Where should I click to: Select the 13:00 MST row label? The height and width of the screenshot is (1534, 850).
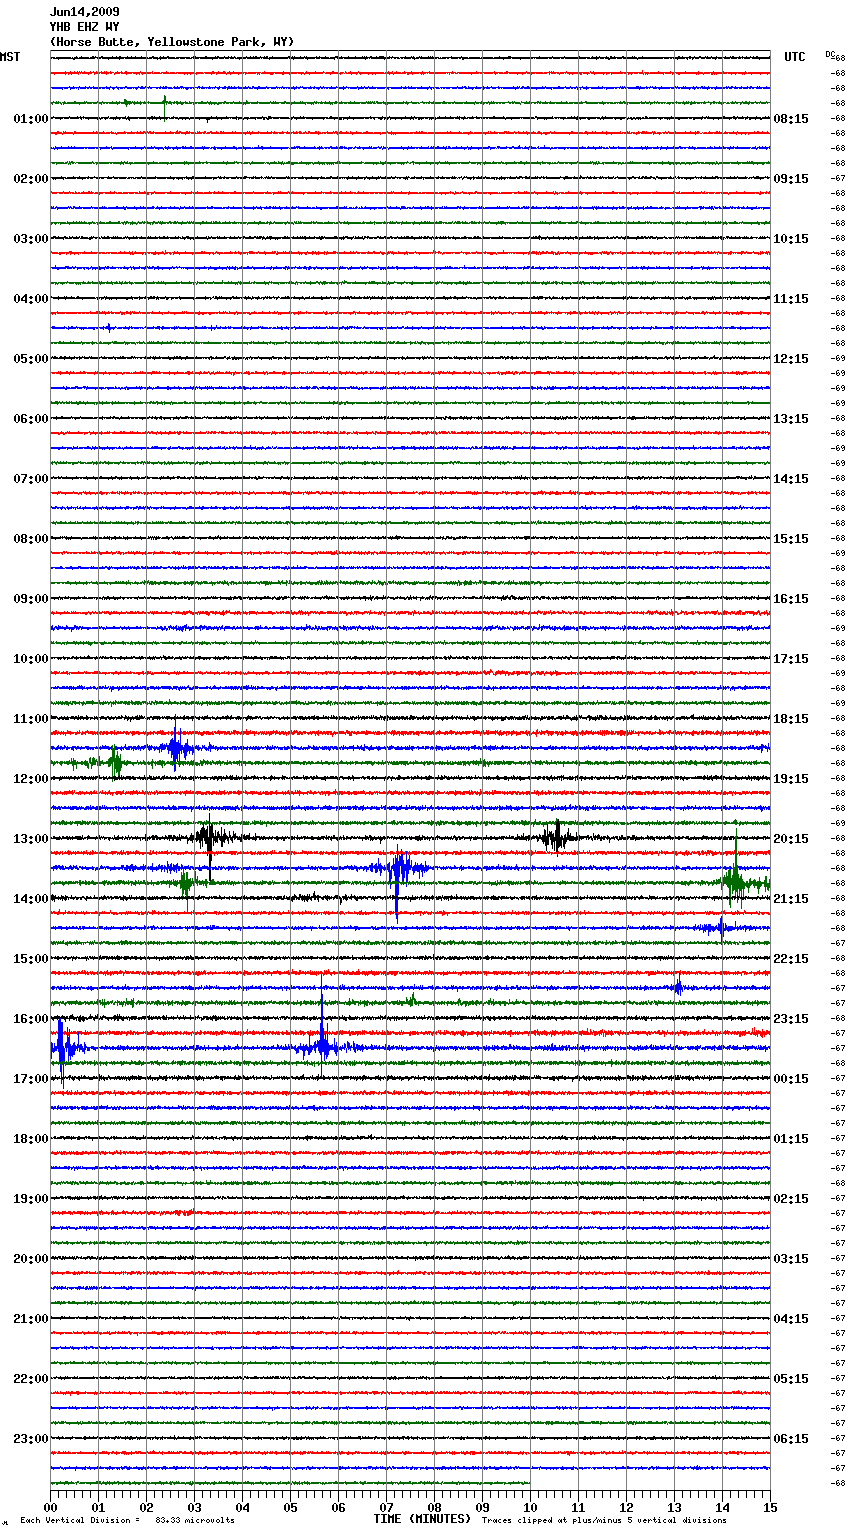[31, 839]
